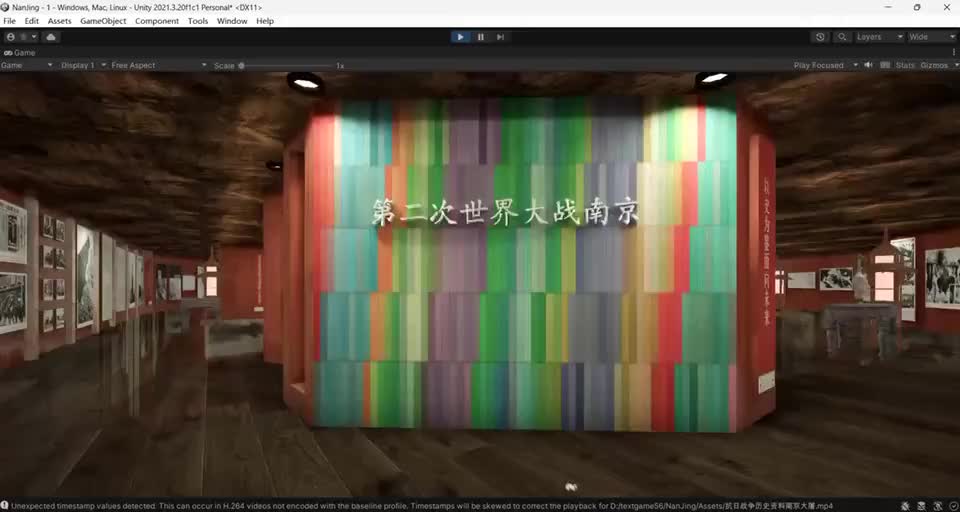
Task: Open the Game panel three-dot options menu
Action: tap(953, 53)
